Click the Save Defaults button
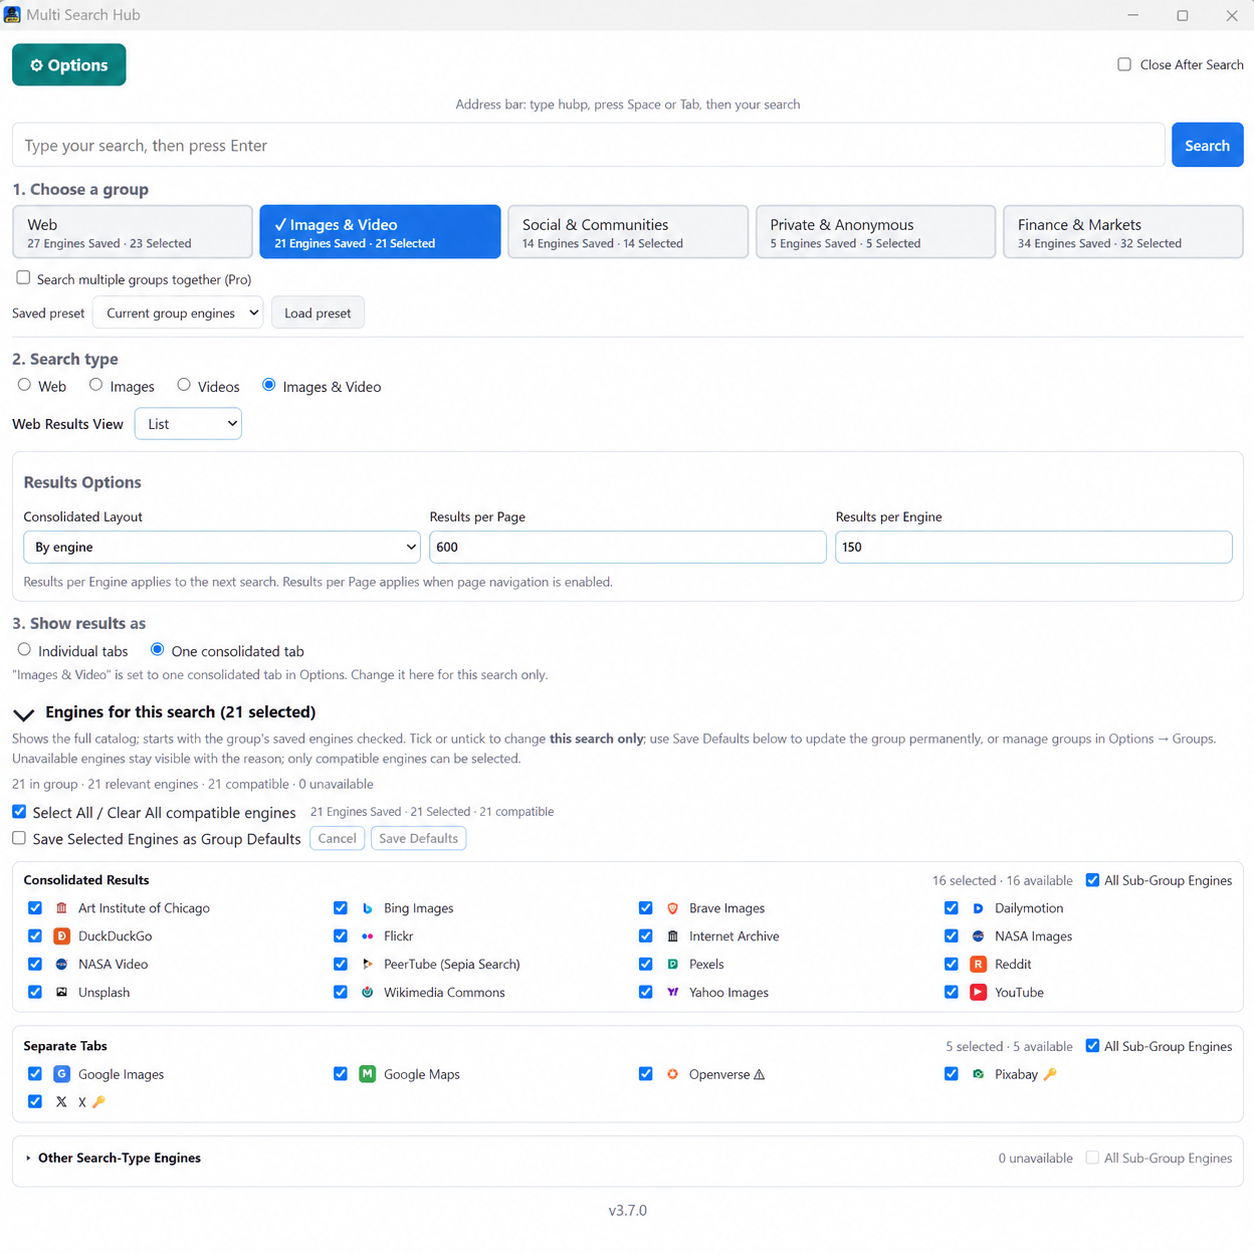 pyautogui.click(x=418, y=838)
